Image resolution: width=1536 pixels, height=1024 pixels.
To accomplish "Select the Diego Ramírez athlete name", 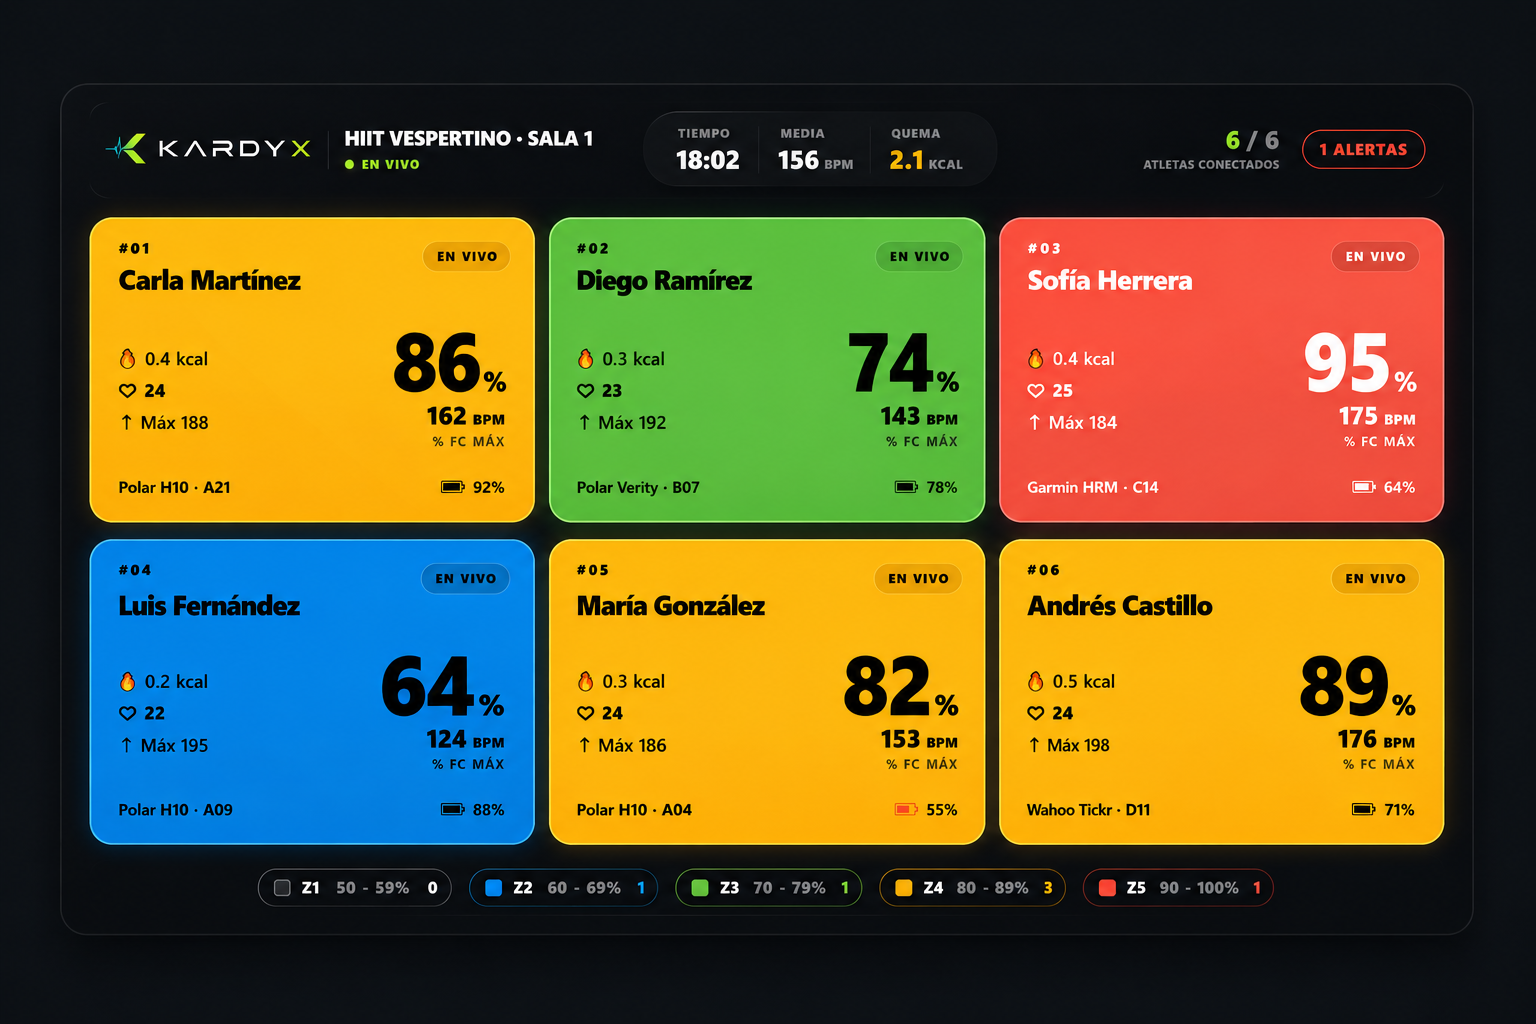I will point(664,281).
